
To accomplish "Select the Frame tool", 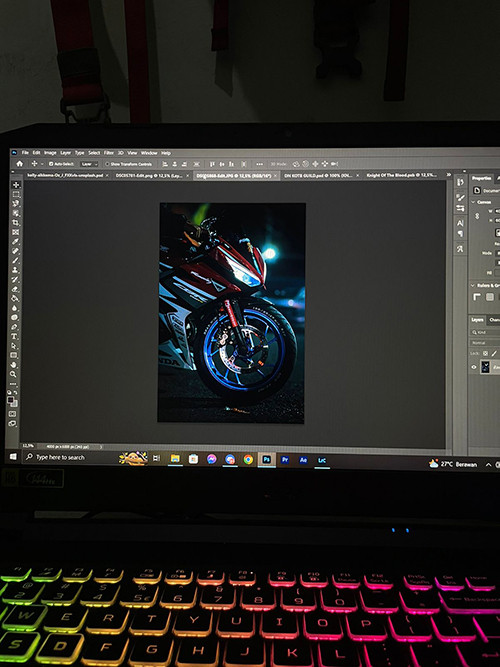I will [x=16, y=232].
